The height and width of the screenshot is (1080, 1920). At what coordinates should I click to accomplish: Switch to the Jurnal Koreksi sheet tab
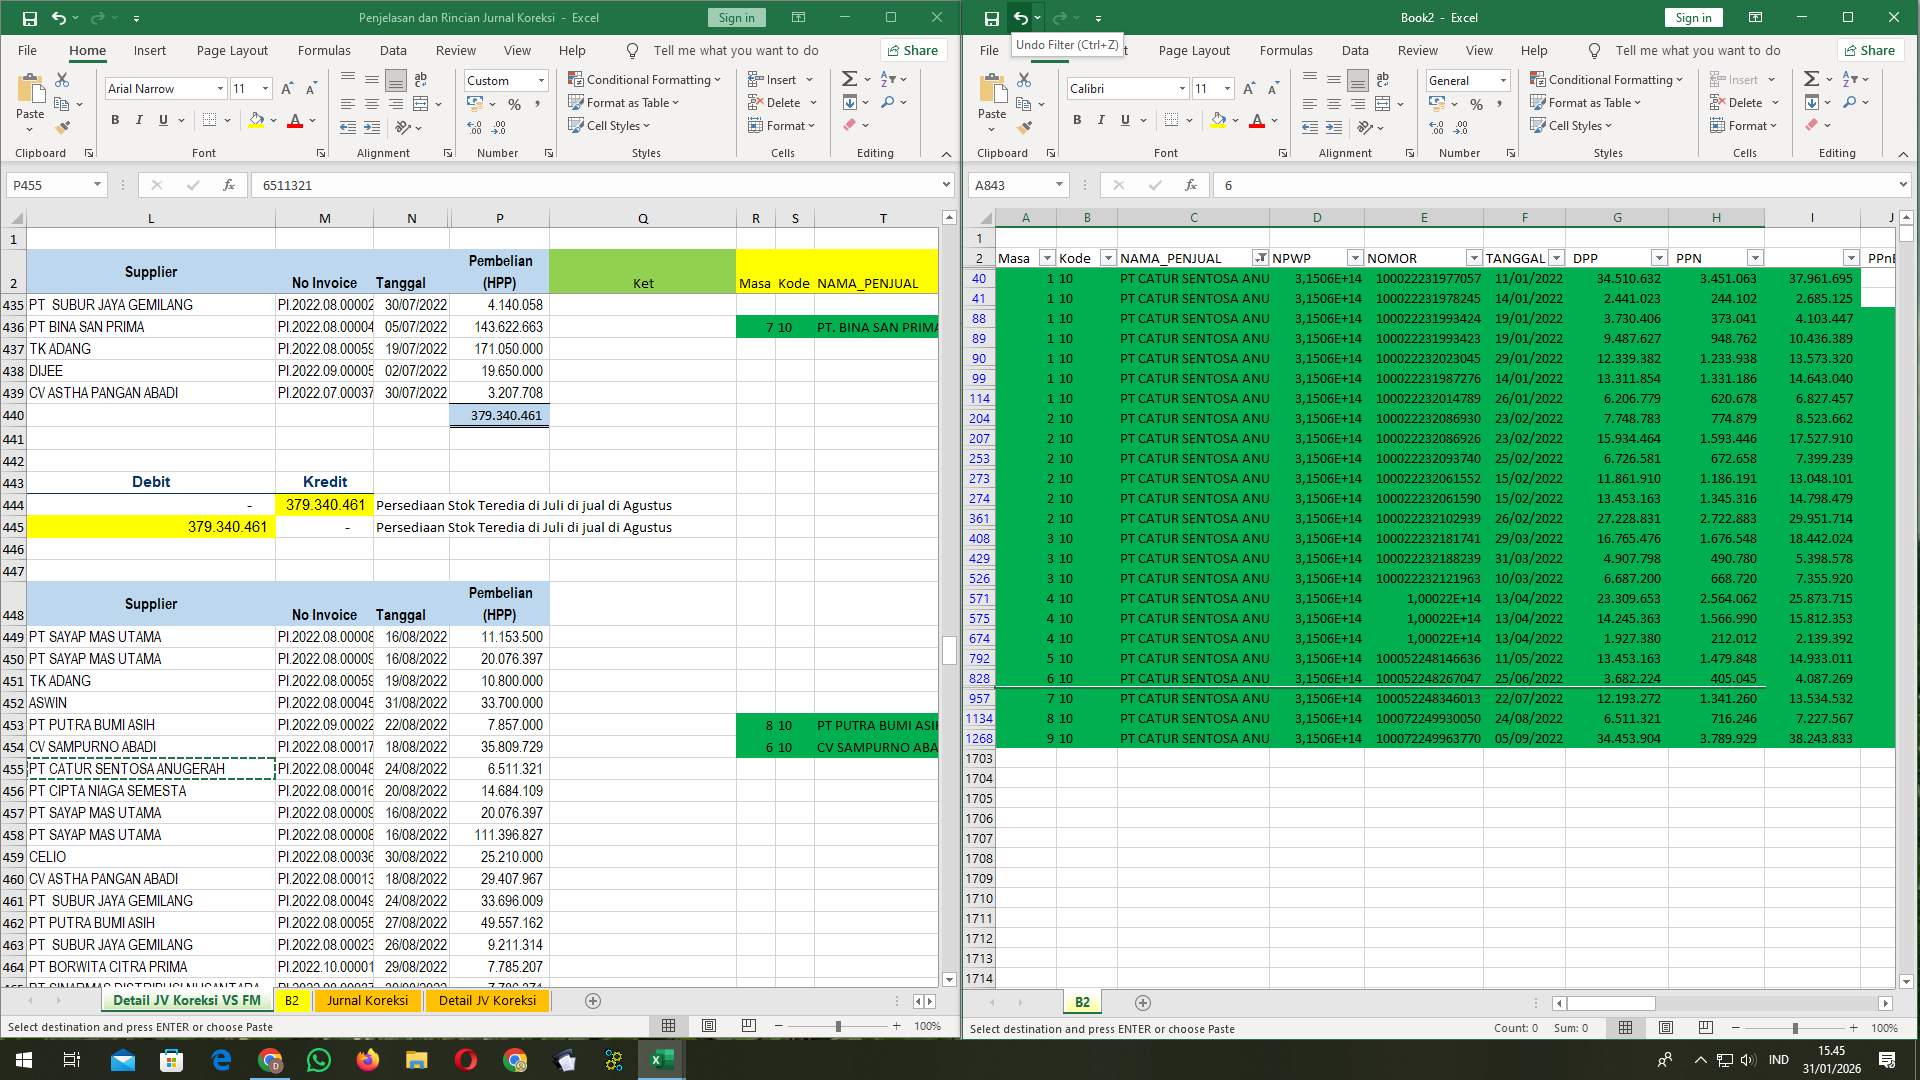368,1000
